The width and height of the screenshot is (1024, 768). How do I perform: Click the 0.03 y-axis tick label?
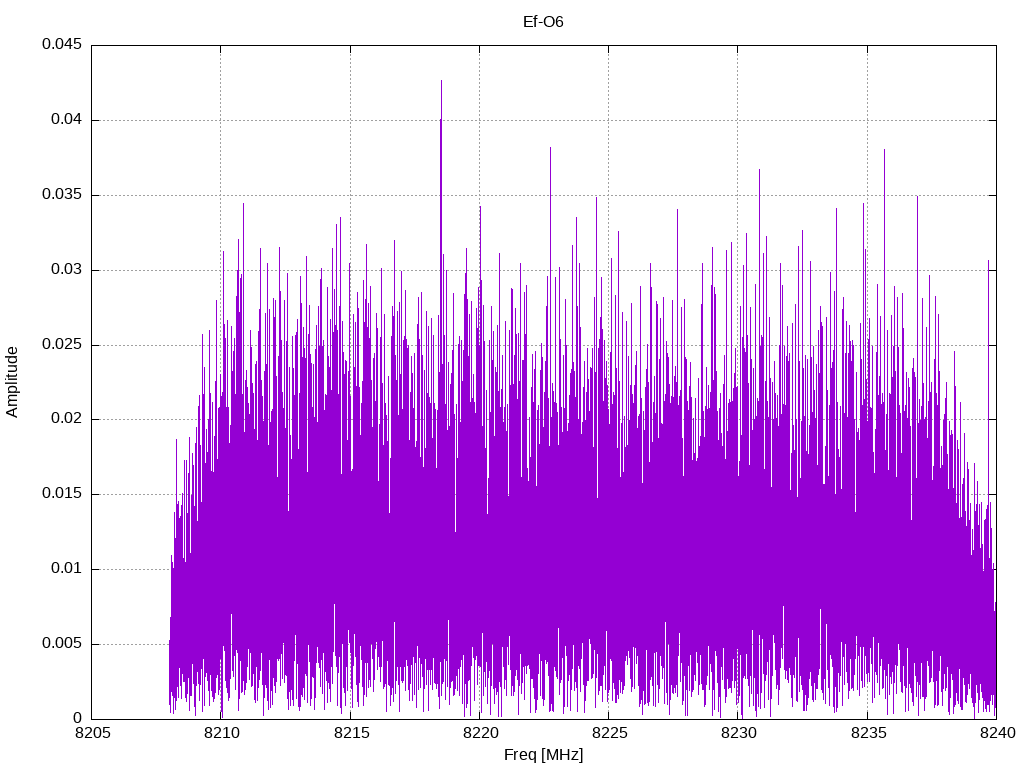tap(67, 269)
